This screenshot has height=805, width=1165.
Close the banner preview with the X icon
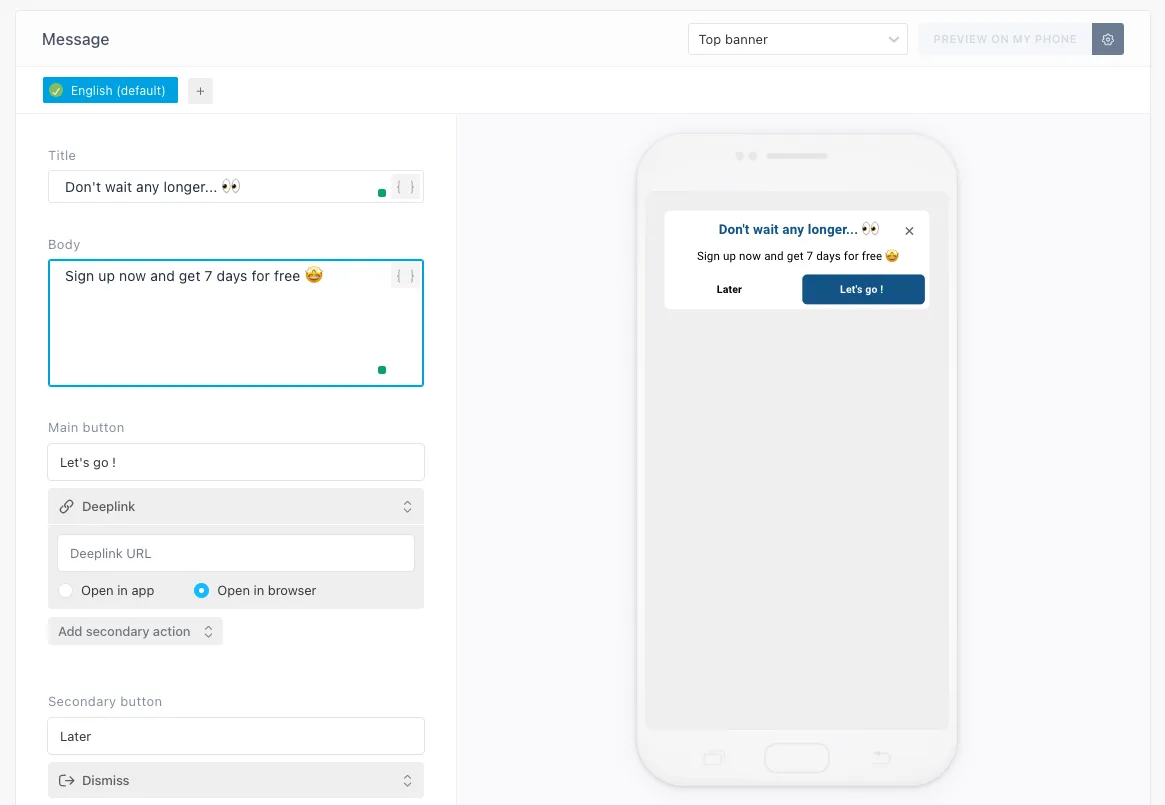point(909,230)
